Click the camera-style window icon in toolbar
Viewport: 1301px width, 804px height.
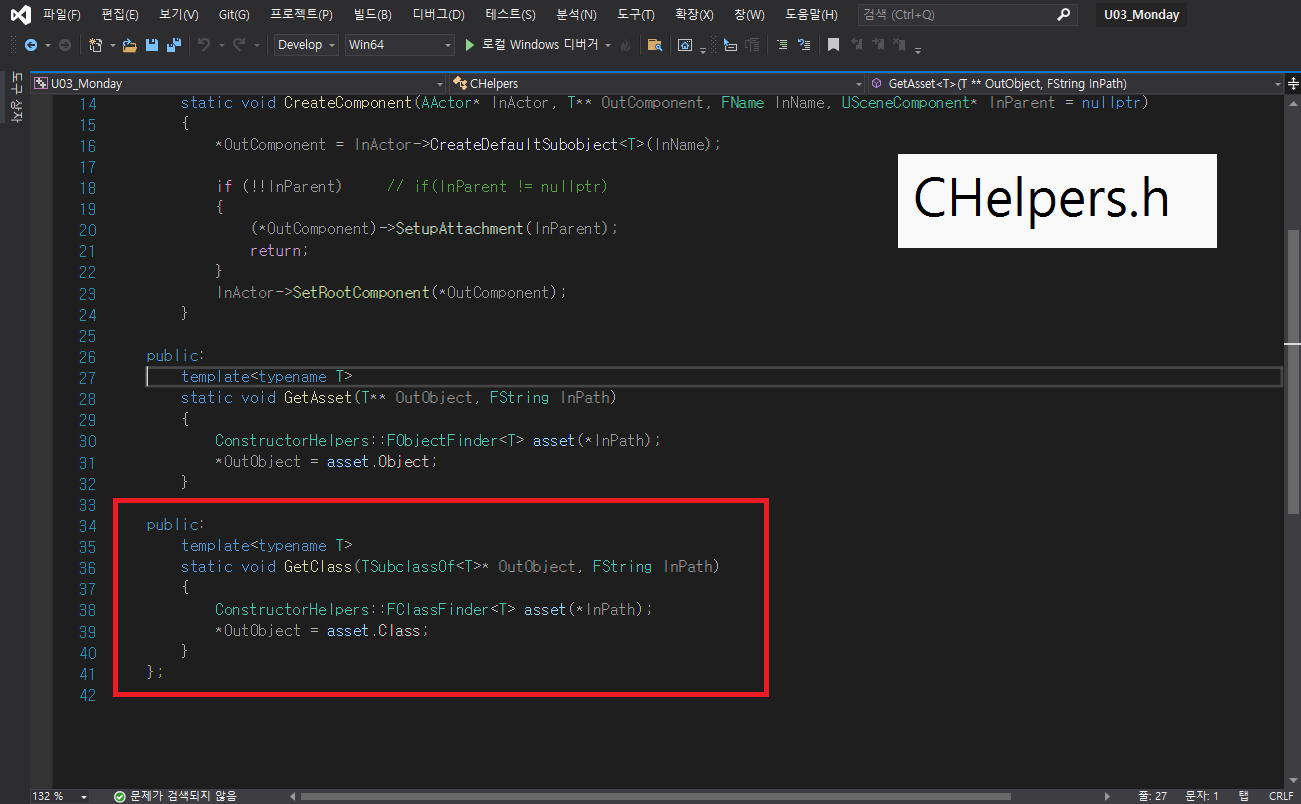(685, 45)
